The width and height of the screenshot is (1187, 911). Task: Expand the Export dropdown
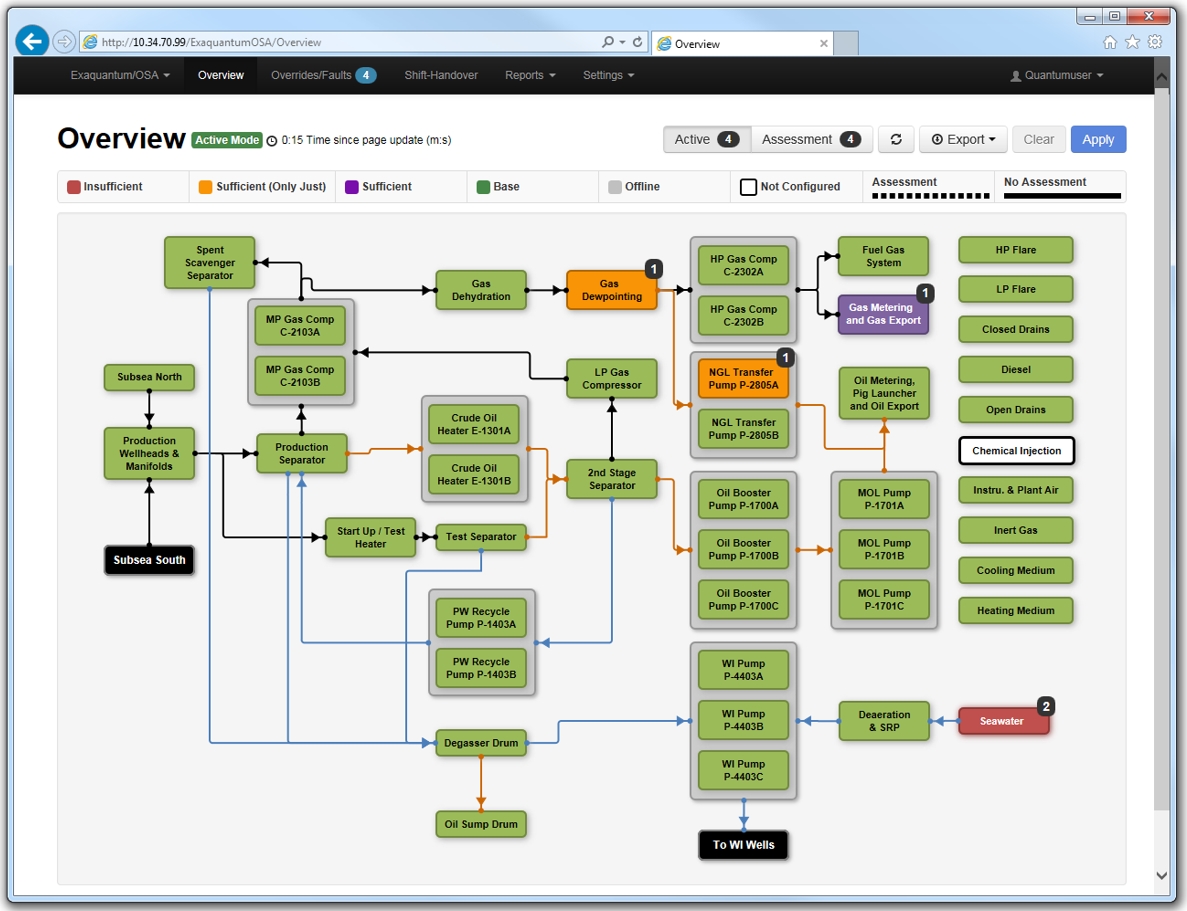point(964,140)
